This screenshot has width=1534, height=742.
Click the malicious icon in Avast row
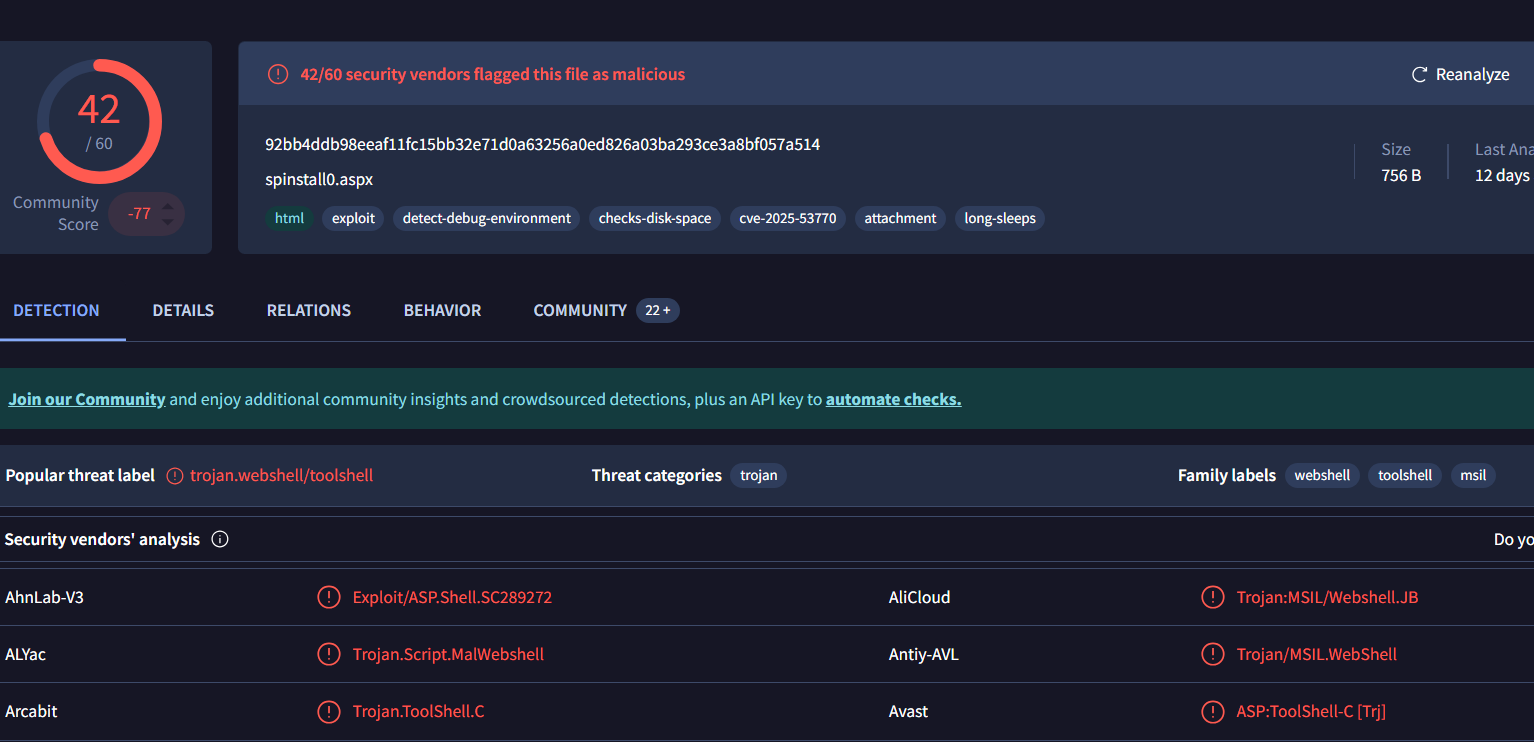pos(1212,712)
